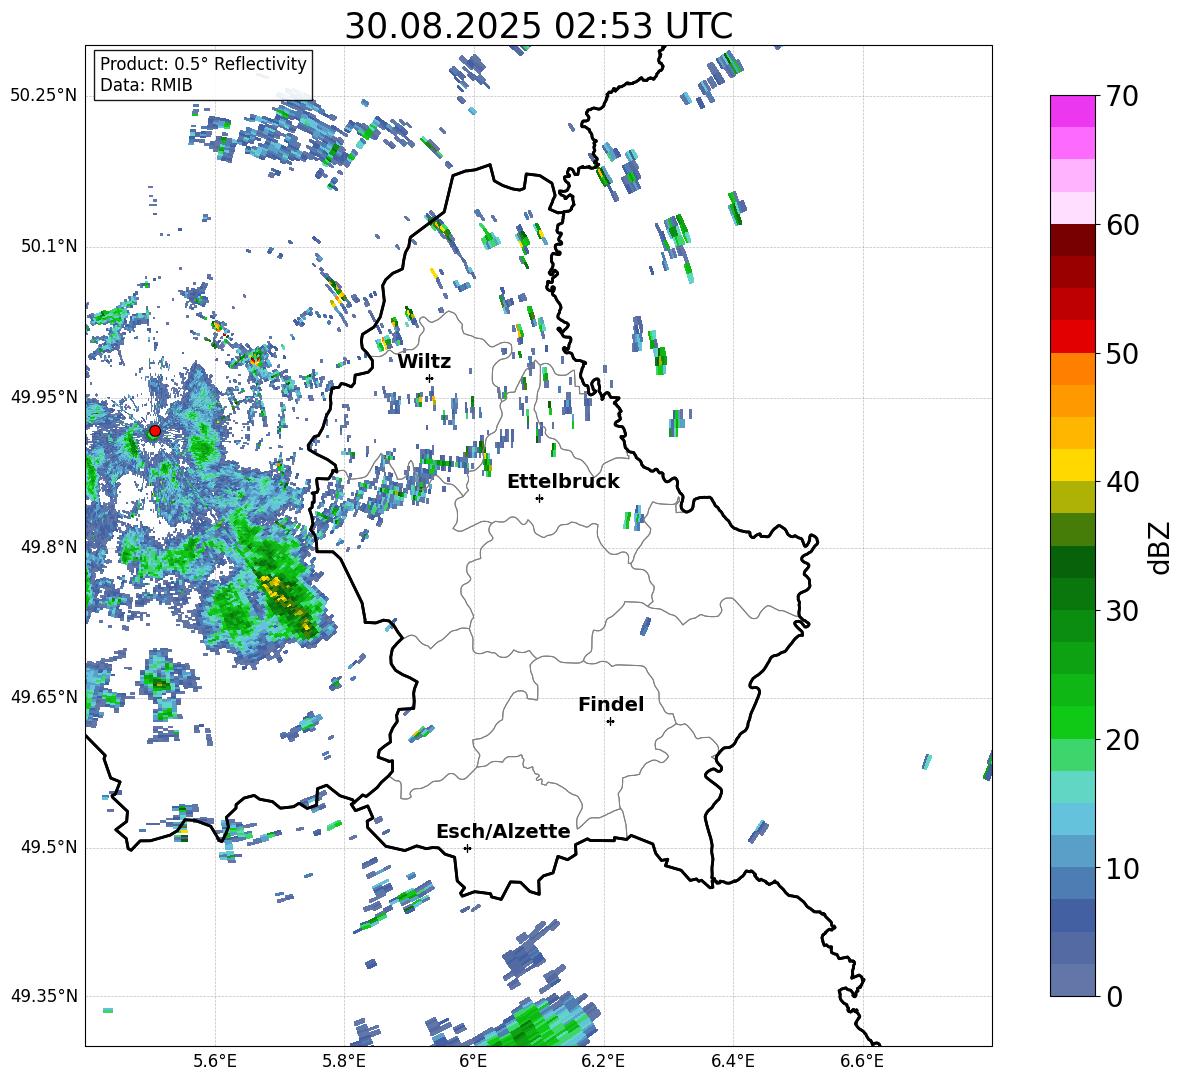
Task: Click the Esch/Alzette station cross marker
Action: tap(467, 848)
